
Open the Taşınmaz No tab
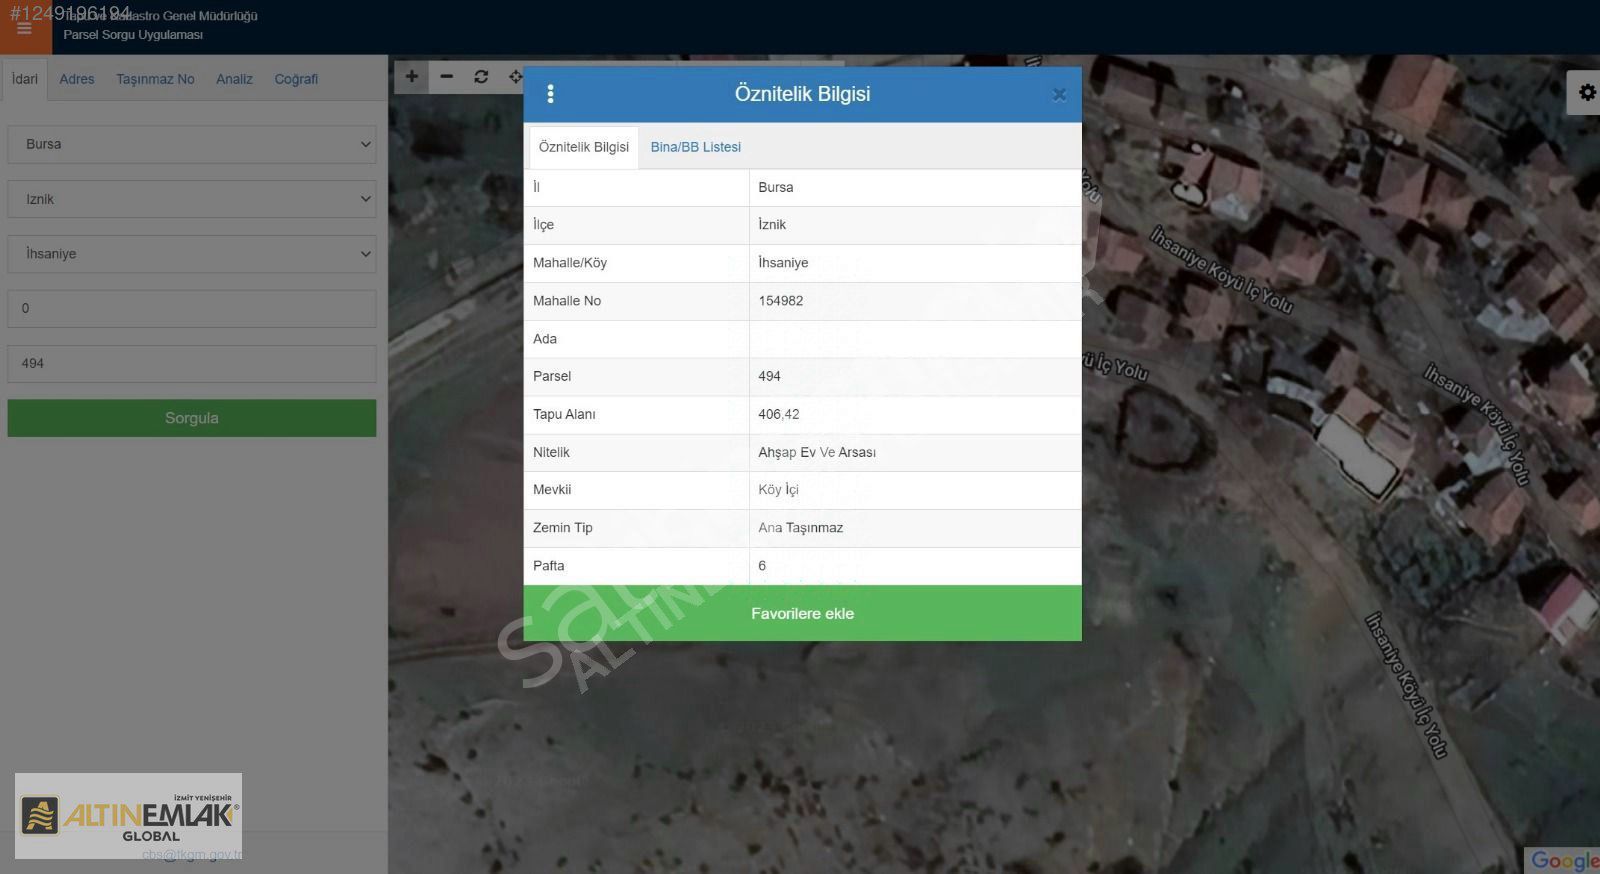tap(155, 79)
